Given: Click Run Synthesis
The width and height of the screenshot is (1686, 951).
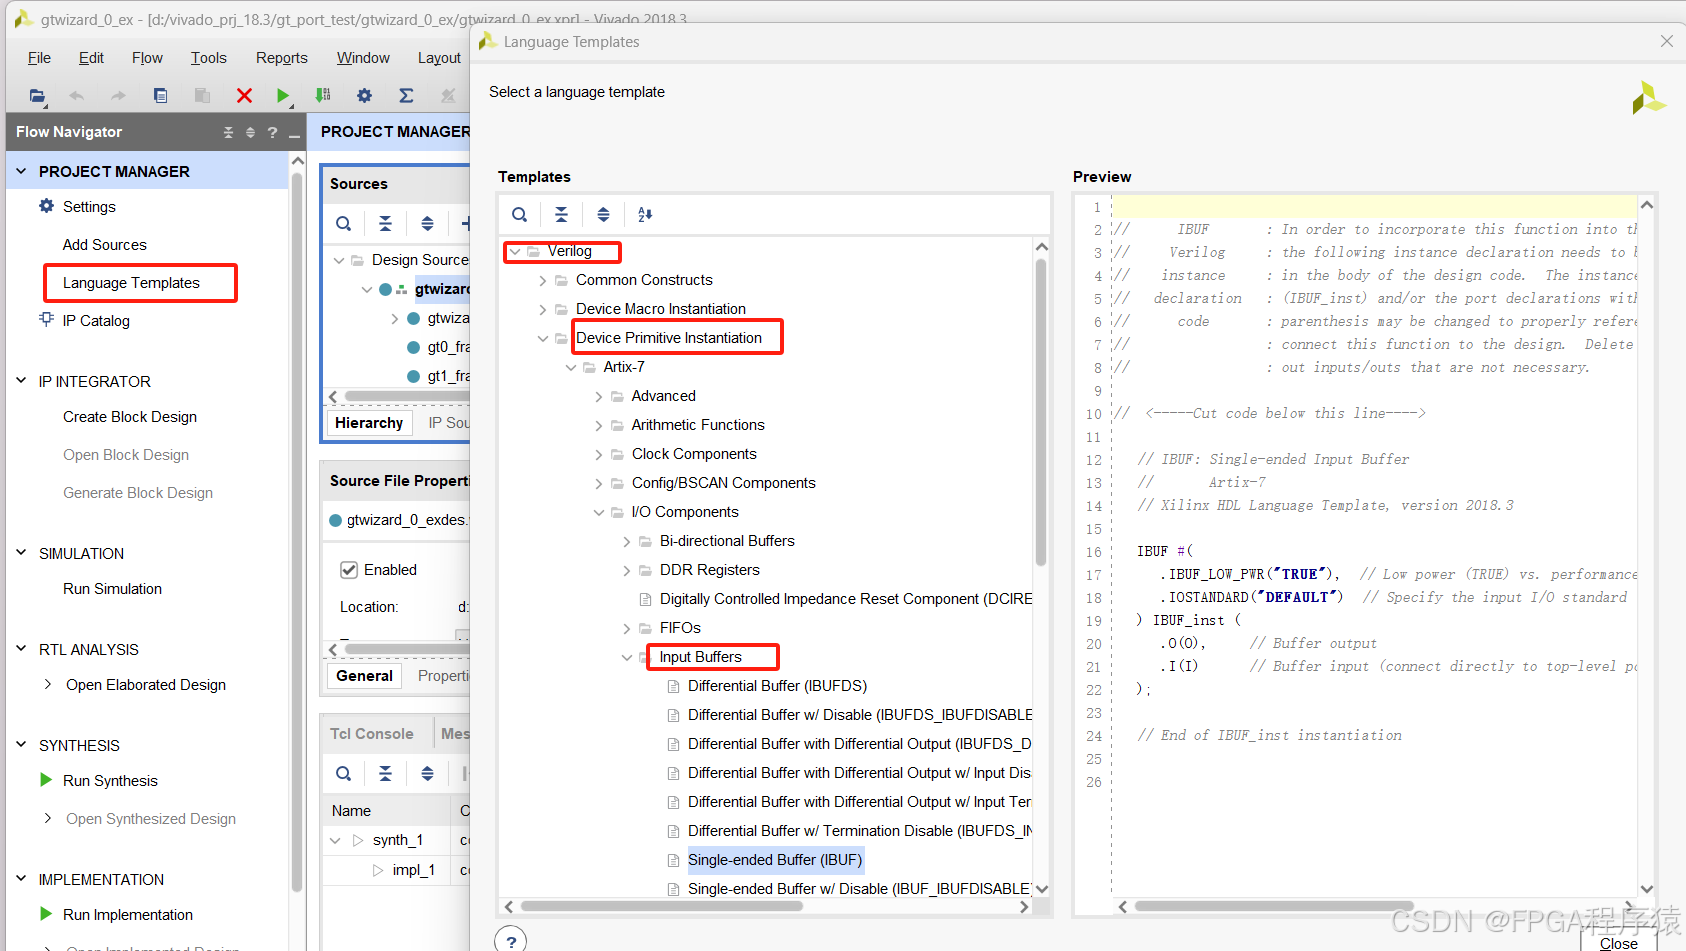Looking at the screenshot, I should (x=110, y=781).
